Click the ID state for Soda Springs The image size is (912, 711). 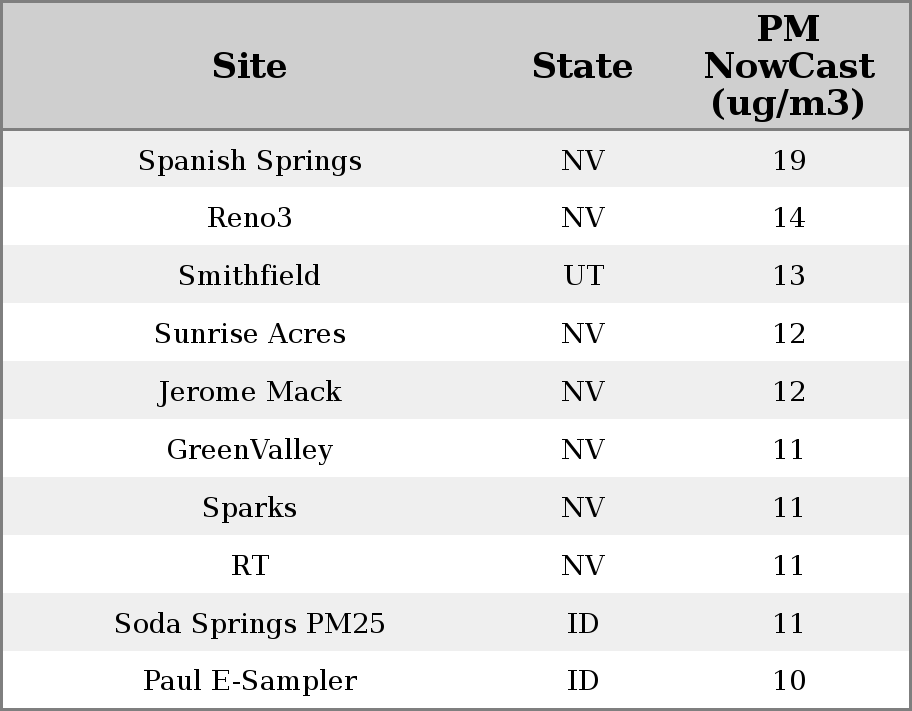(x=583, y=624)
